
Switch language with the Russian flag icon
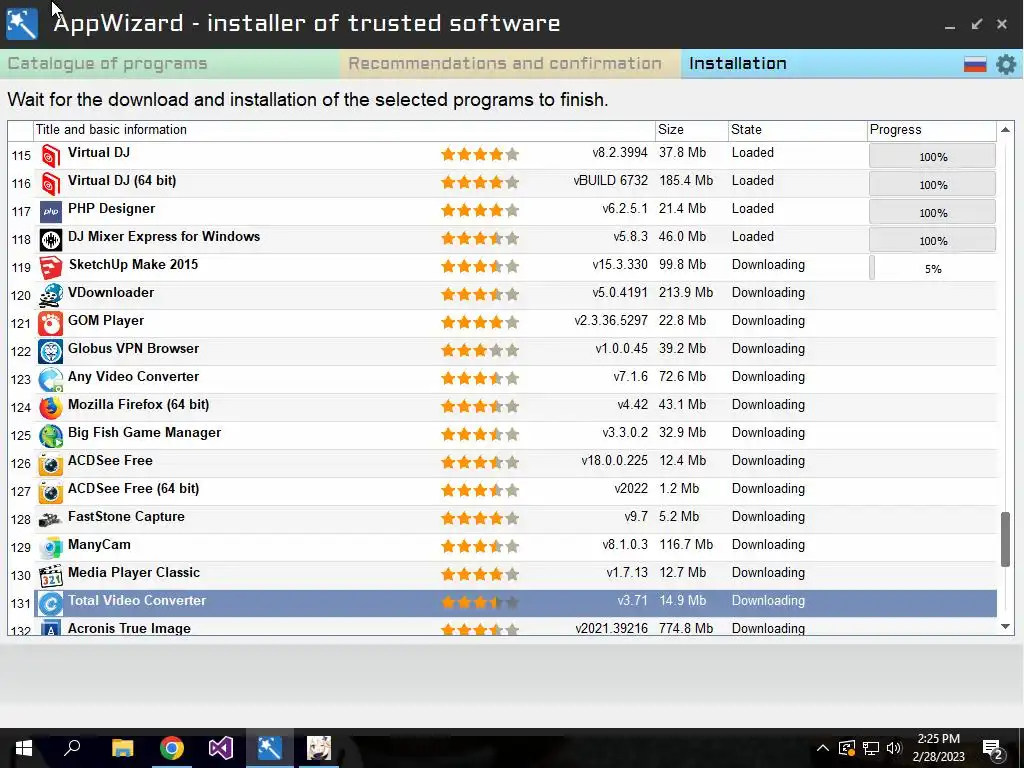pyautogui.click(x=975, y=64)
